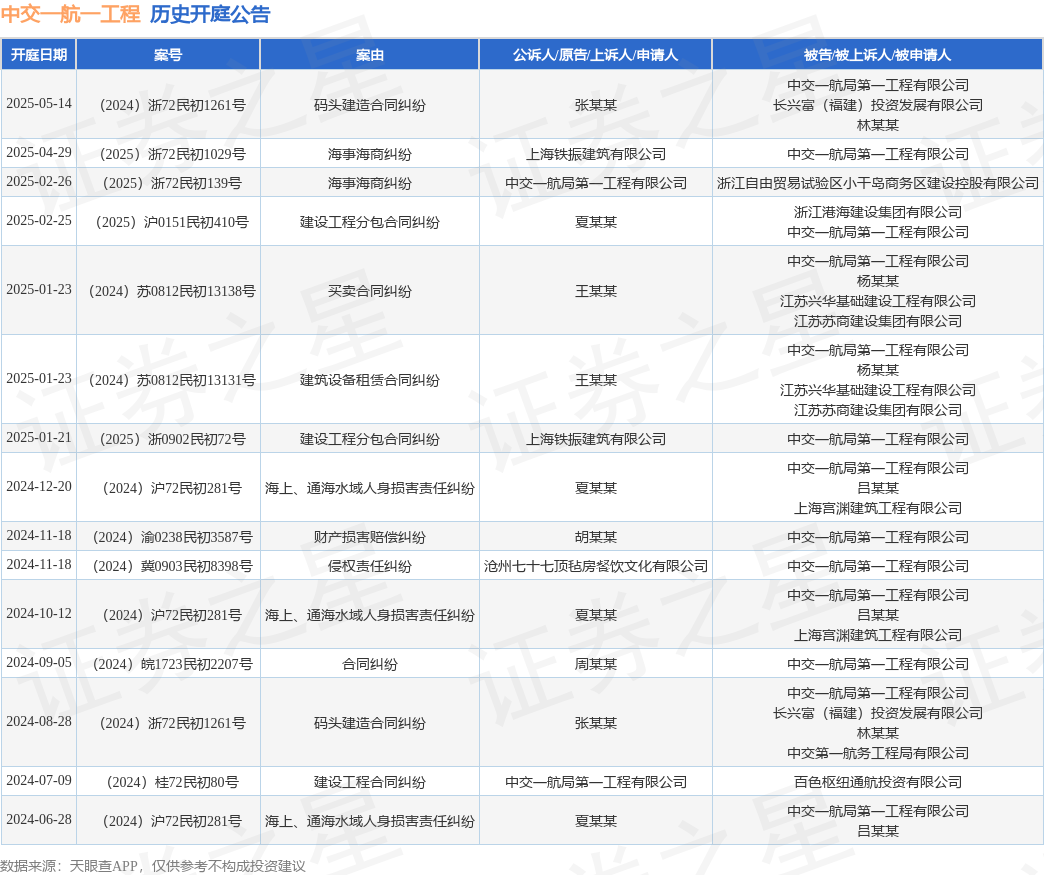Click the 公诉人/原告/上诉人/申请人 column header

(x=595, y=55)
